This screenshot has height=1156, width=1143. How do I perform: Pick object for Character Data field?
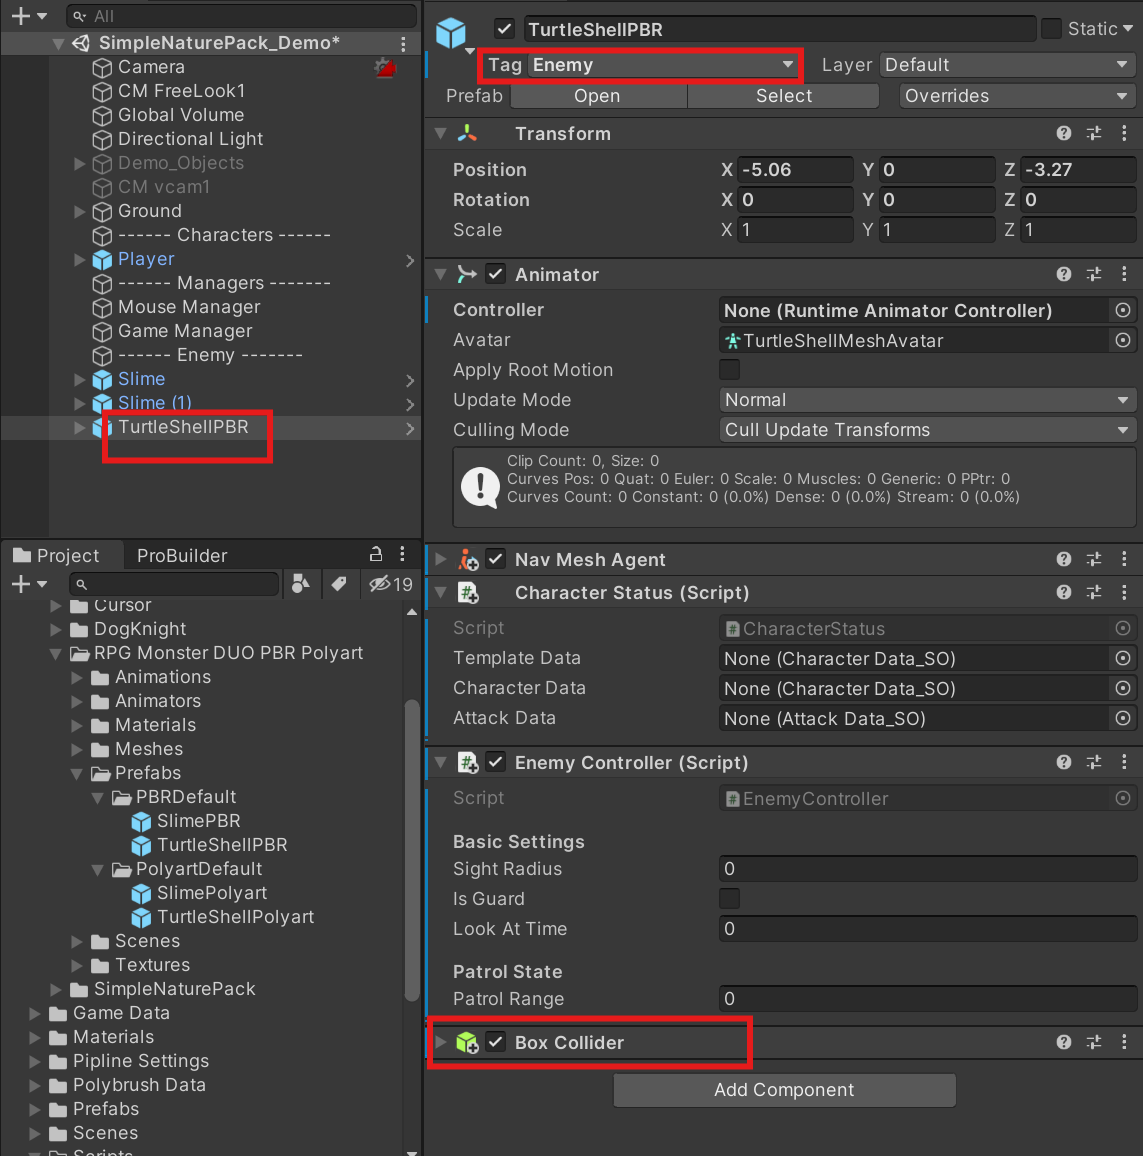[1122, 689]
